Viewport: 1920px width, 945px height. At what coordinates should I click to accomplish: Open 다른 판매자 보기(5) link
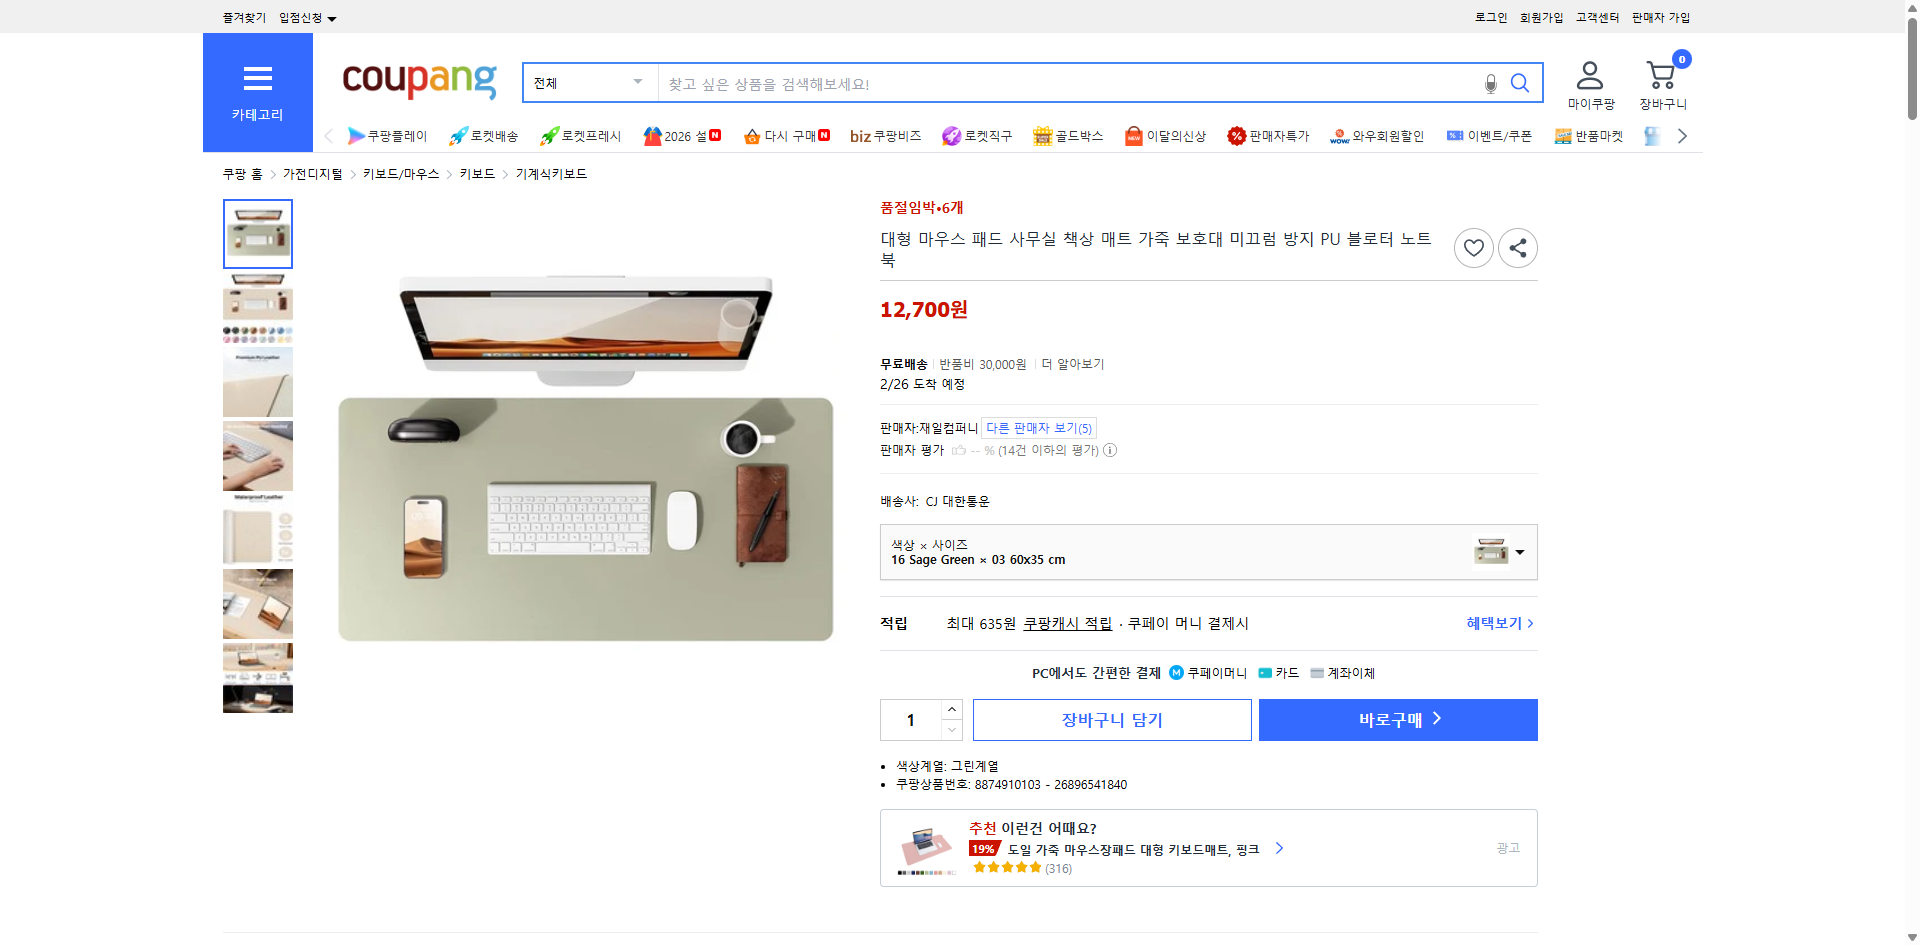click(x=1038, y=428)
